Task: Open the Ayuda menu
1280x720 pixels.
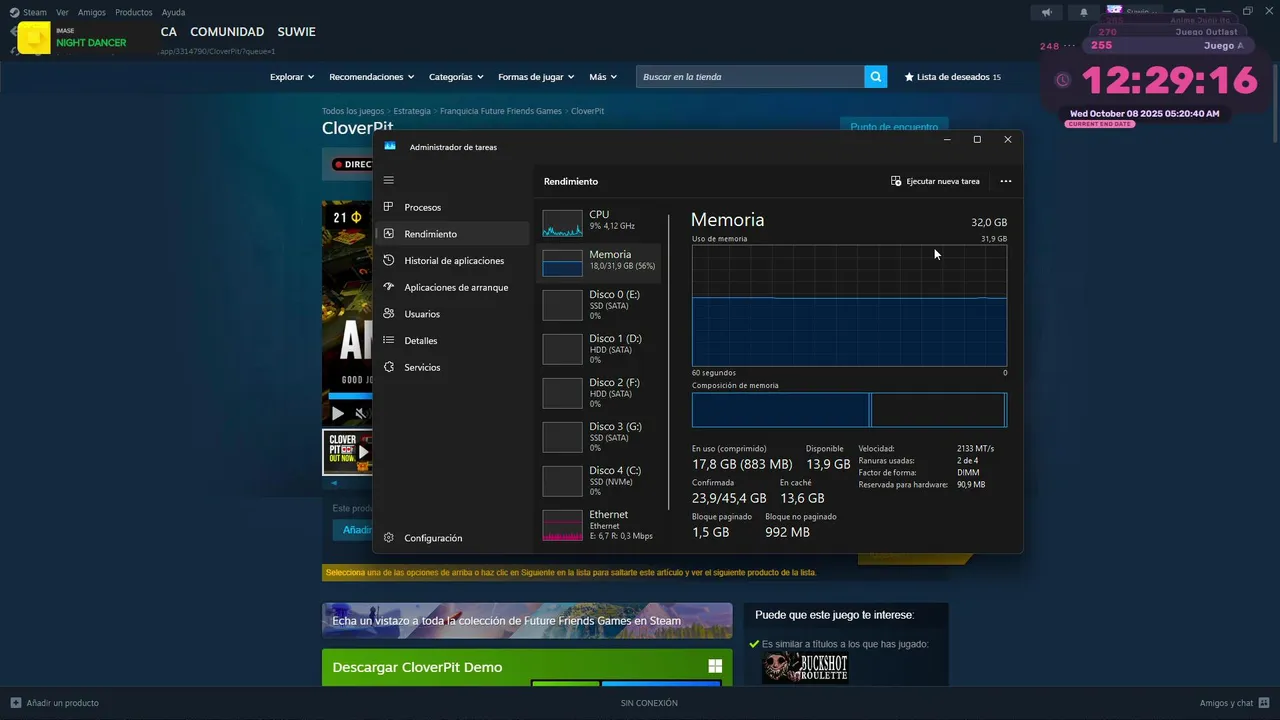Action: click(173, 13)
